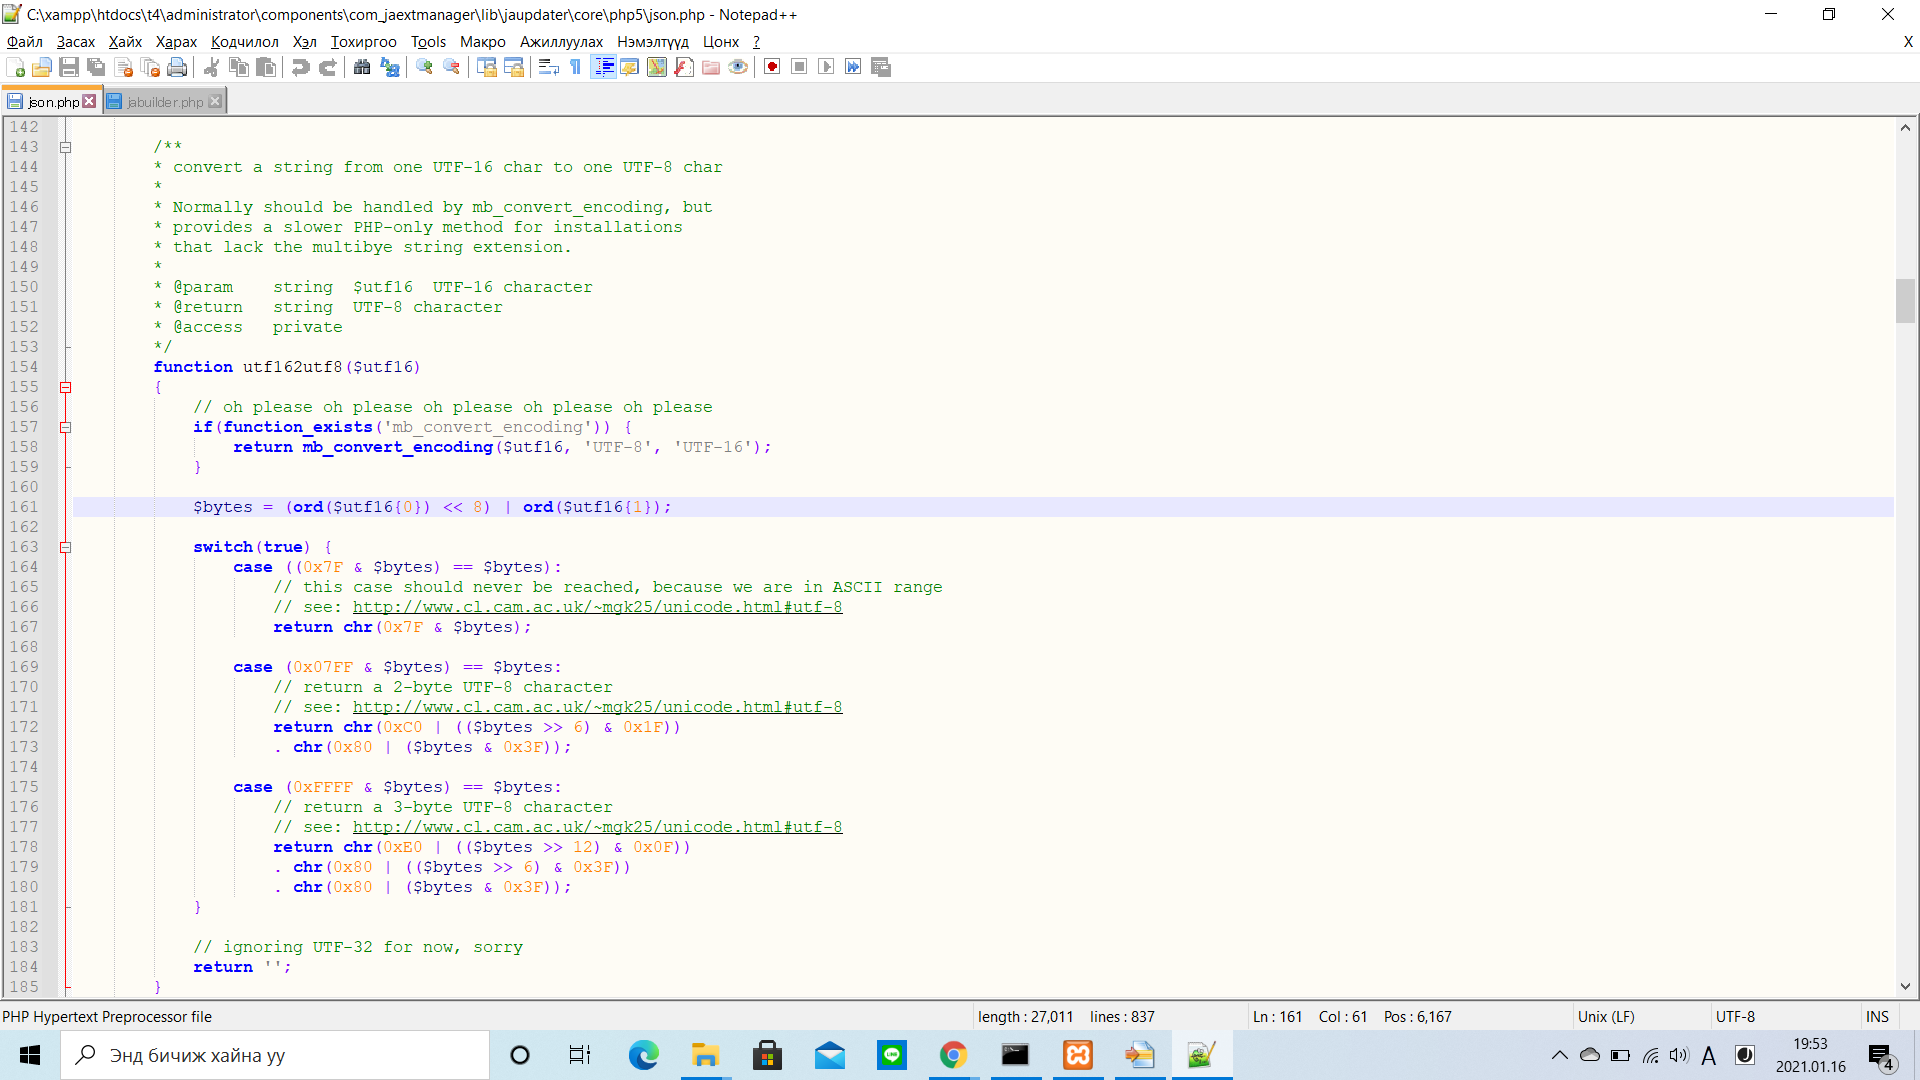Collapse the function body fold at line 155
This screenshot has width=1920, height=1080.
[66, 387]
